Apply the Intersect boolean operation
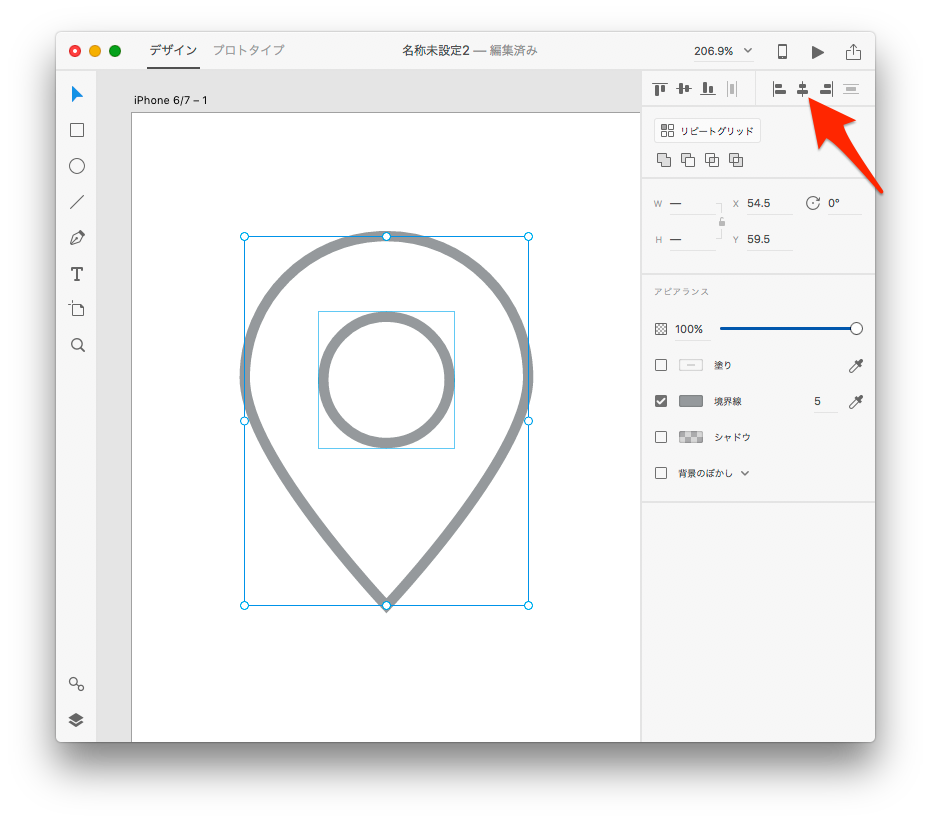The height and width of the screenshot is (822, 931). pos(712,160)
